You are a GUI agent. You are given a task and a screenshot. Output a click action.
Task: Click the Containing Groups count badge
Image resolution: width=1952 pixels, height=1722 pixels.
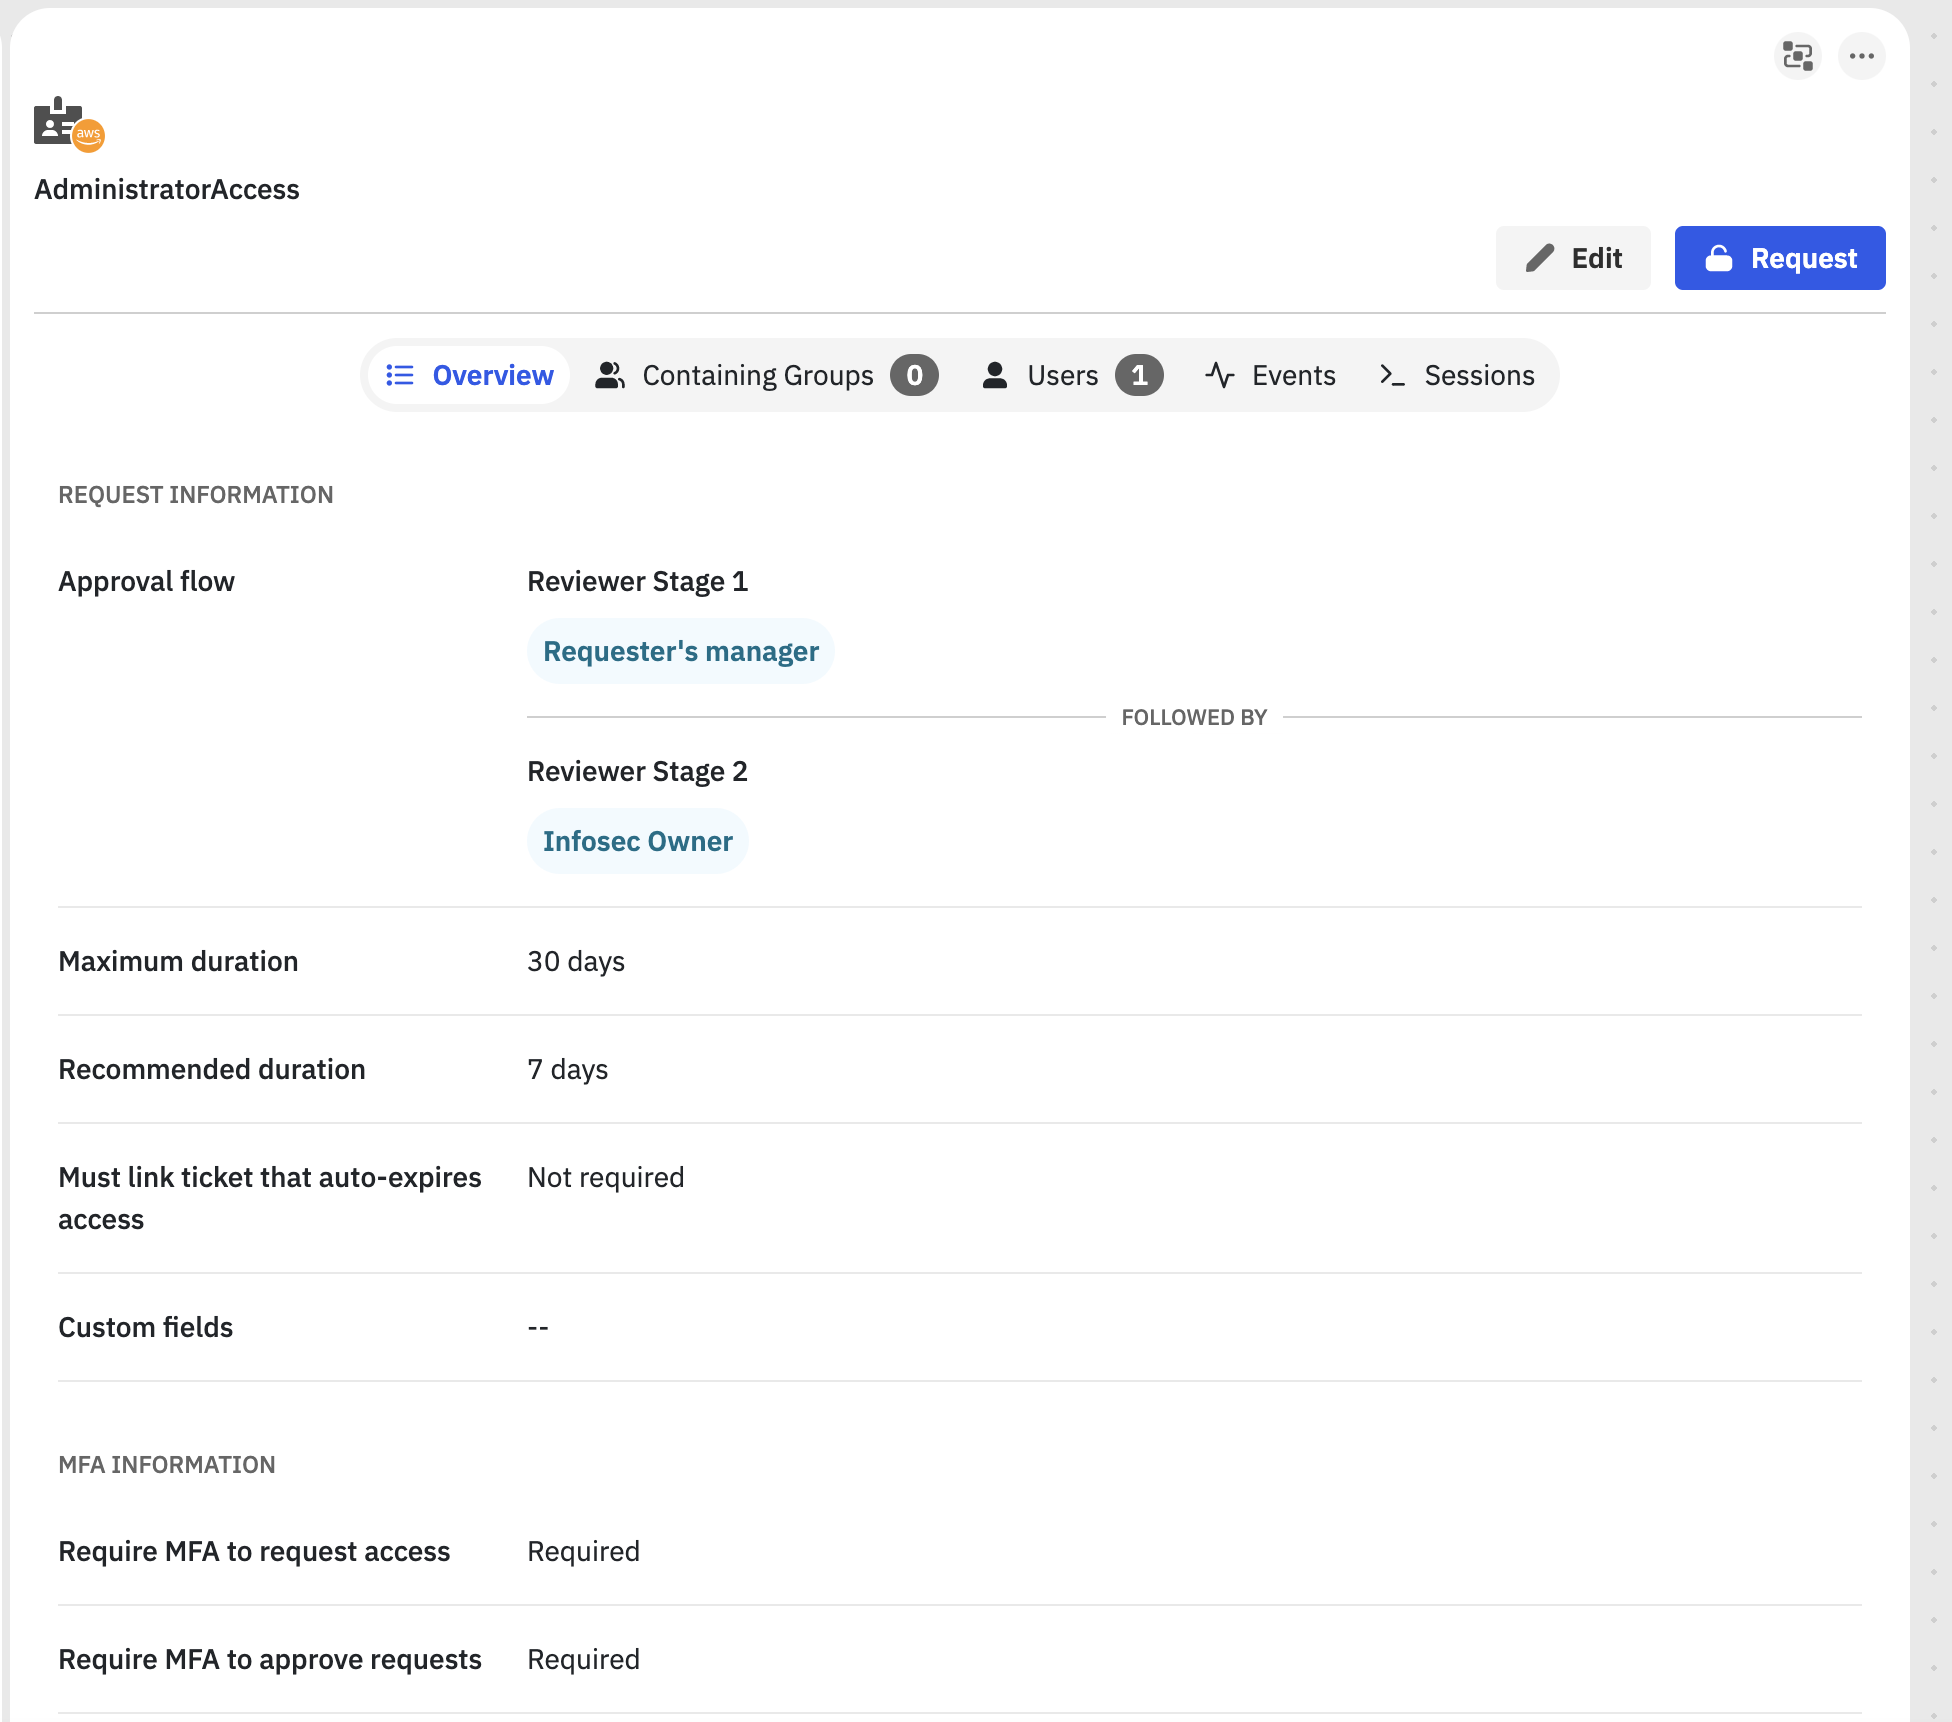(914, 375)
